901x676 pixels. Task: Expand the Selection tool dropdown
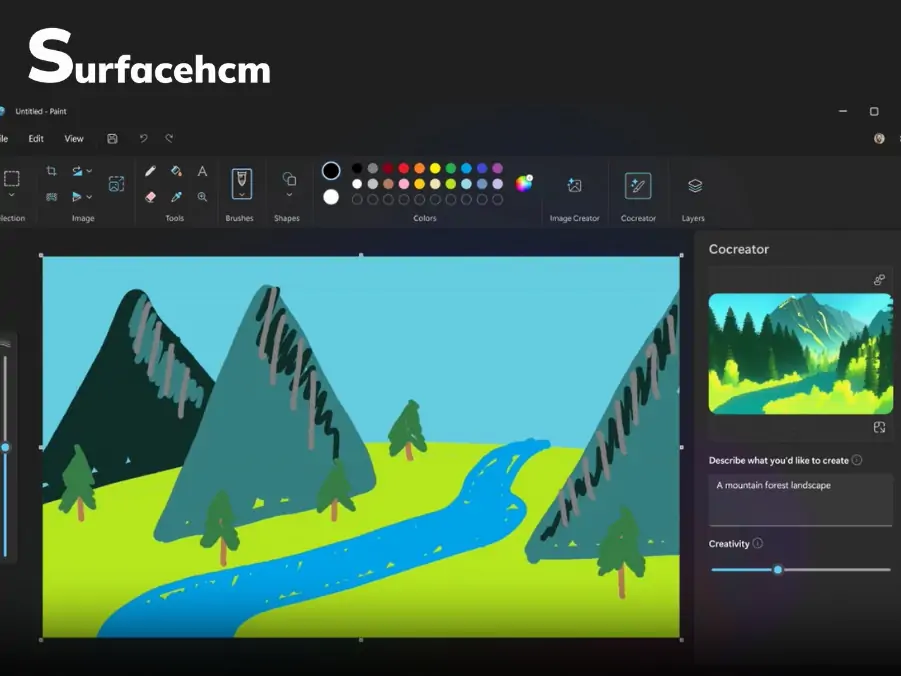coord(12,196)
